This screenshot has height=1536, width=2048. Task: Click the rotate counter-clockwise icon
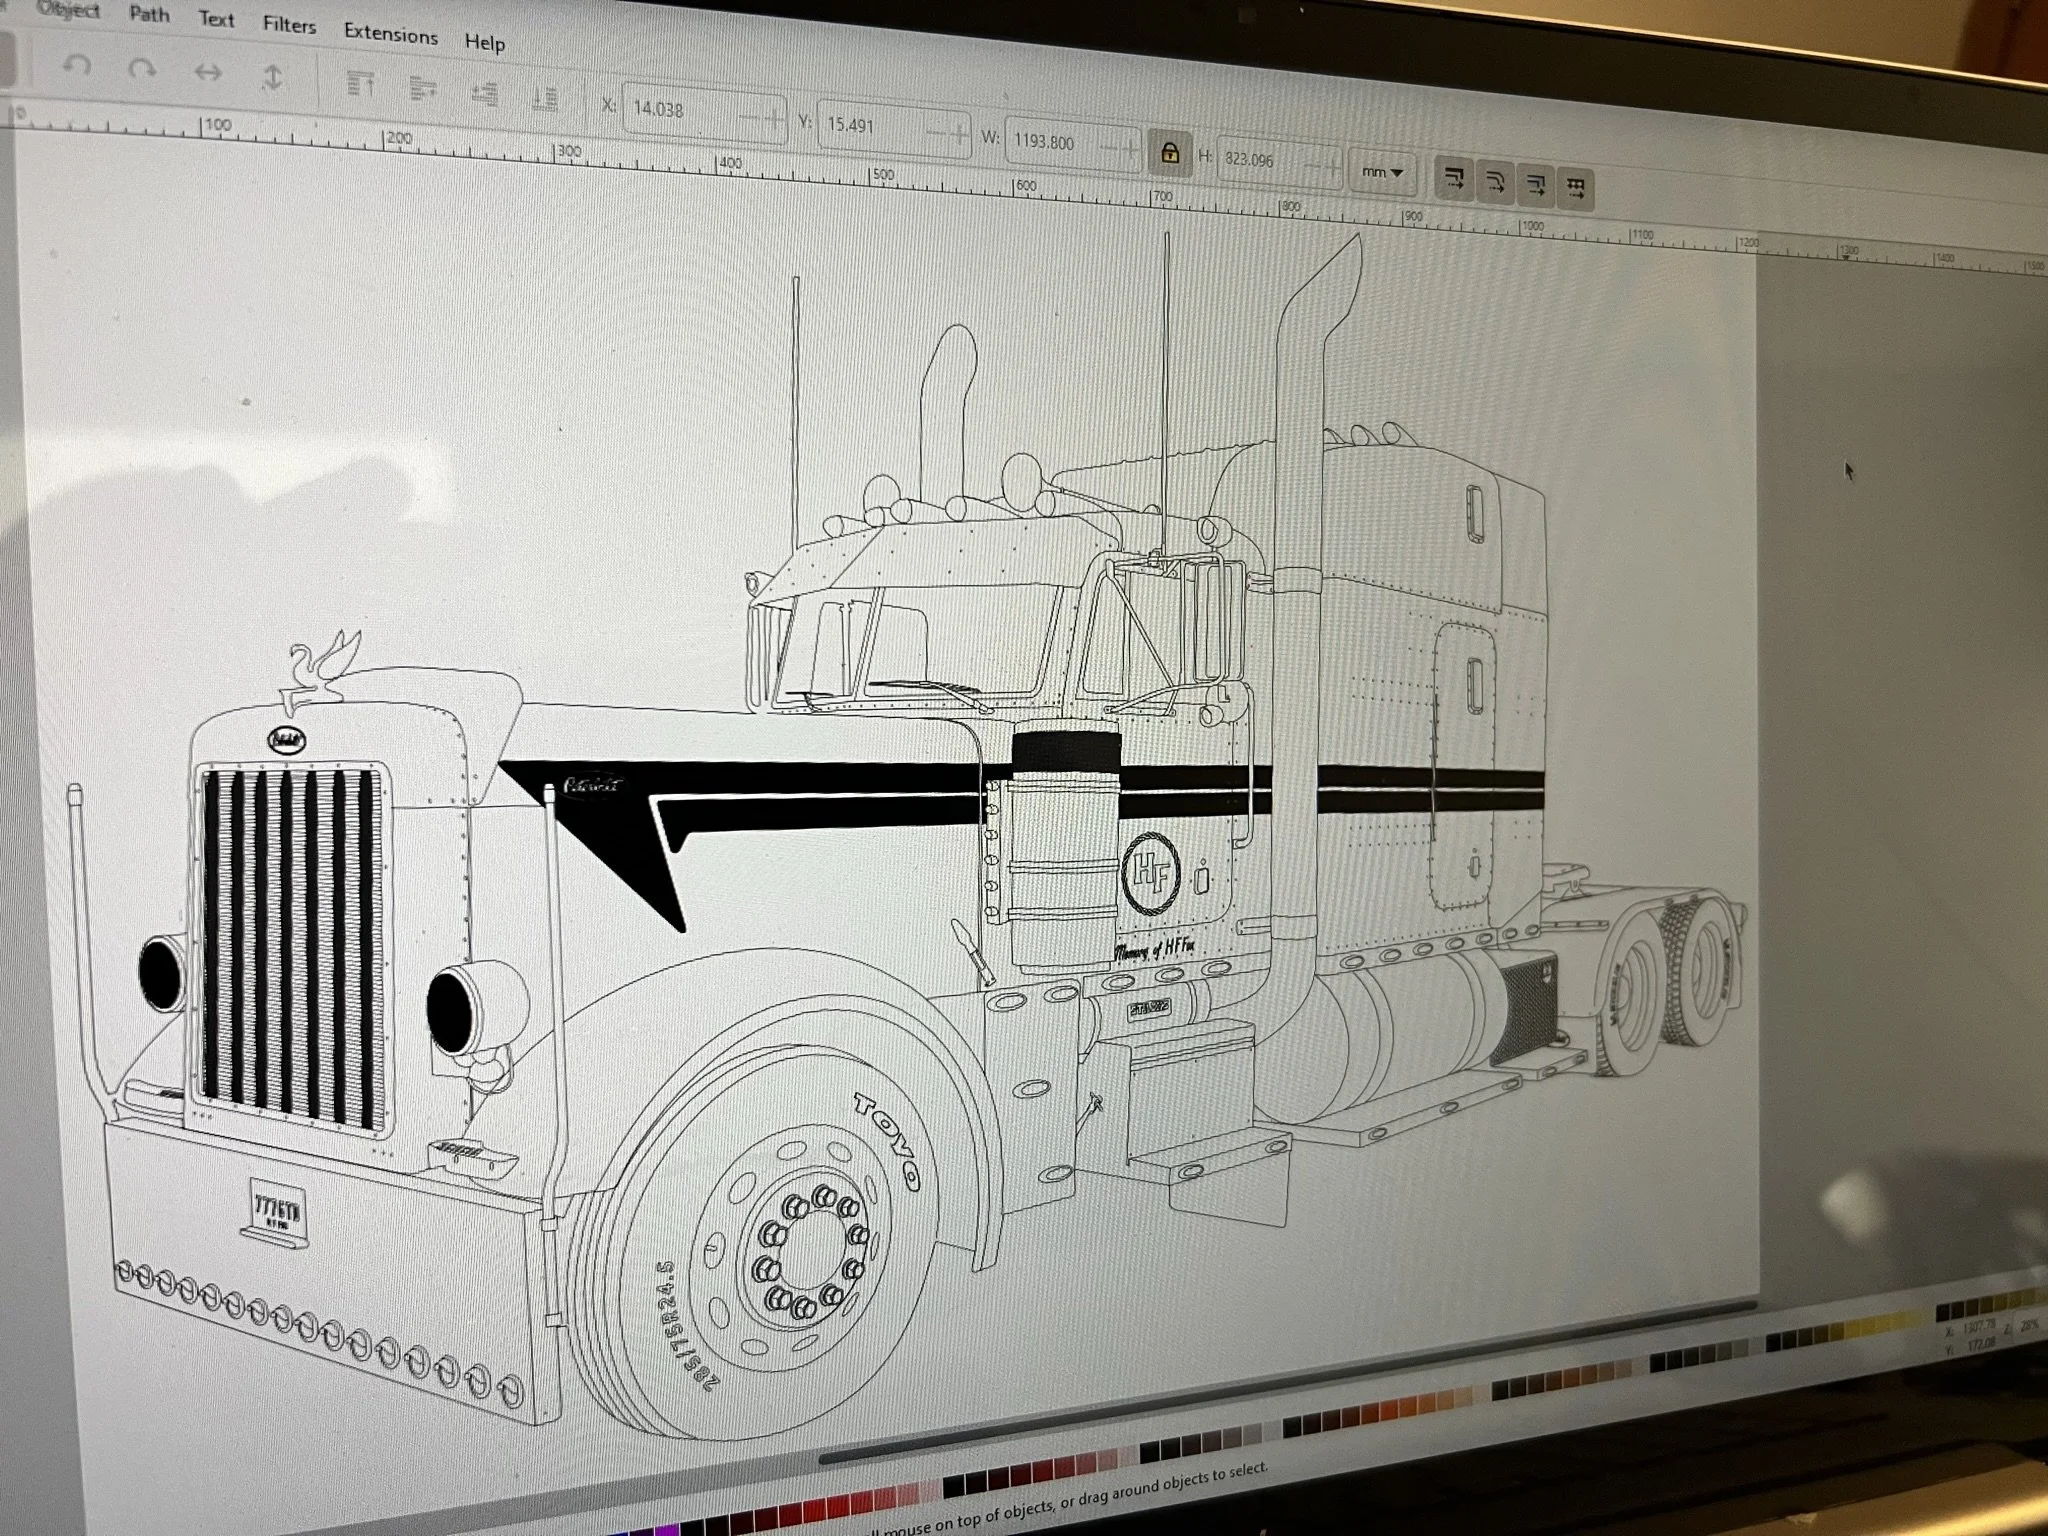coord(77,66)
